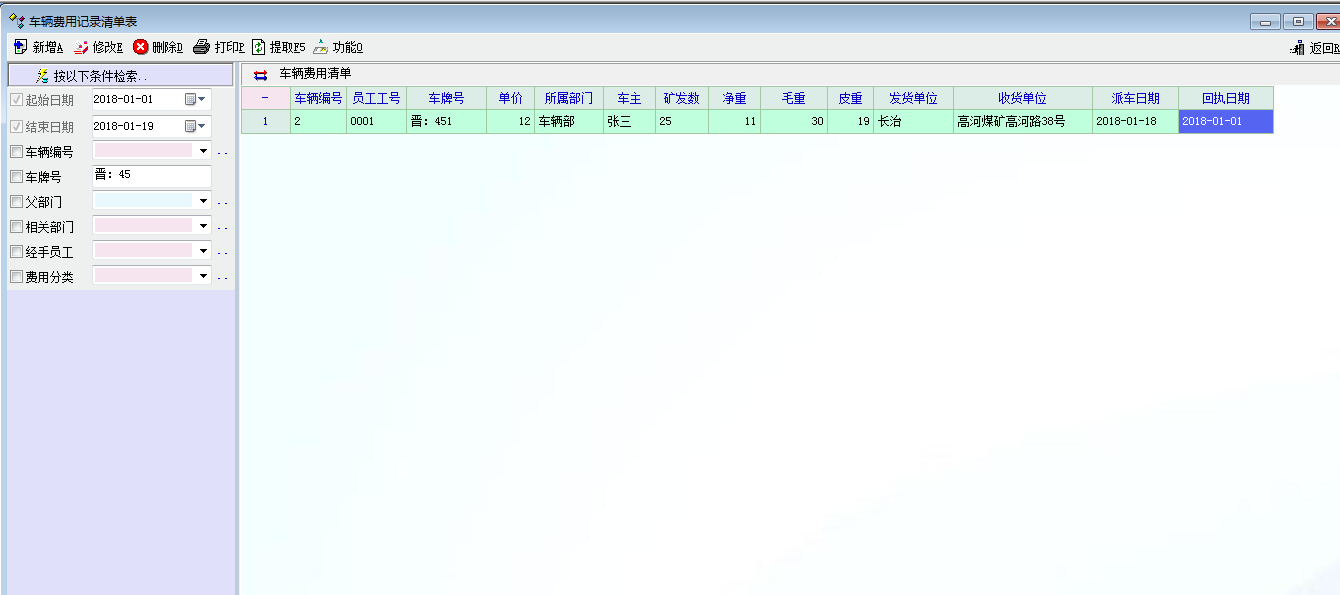This screenshot has width=1340, height=595.
Task: Click the 提取 (Extract) F5 icon
Action: 259,47
